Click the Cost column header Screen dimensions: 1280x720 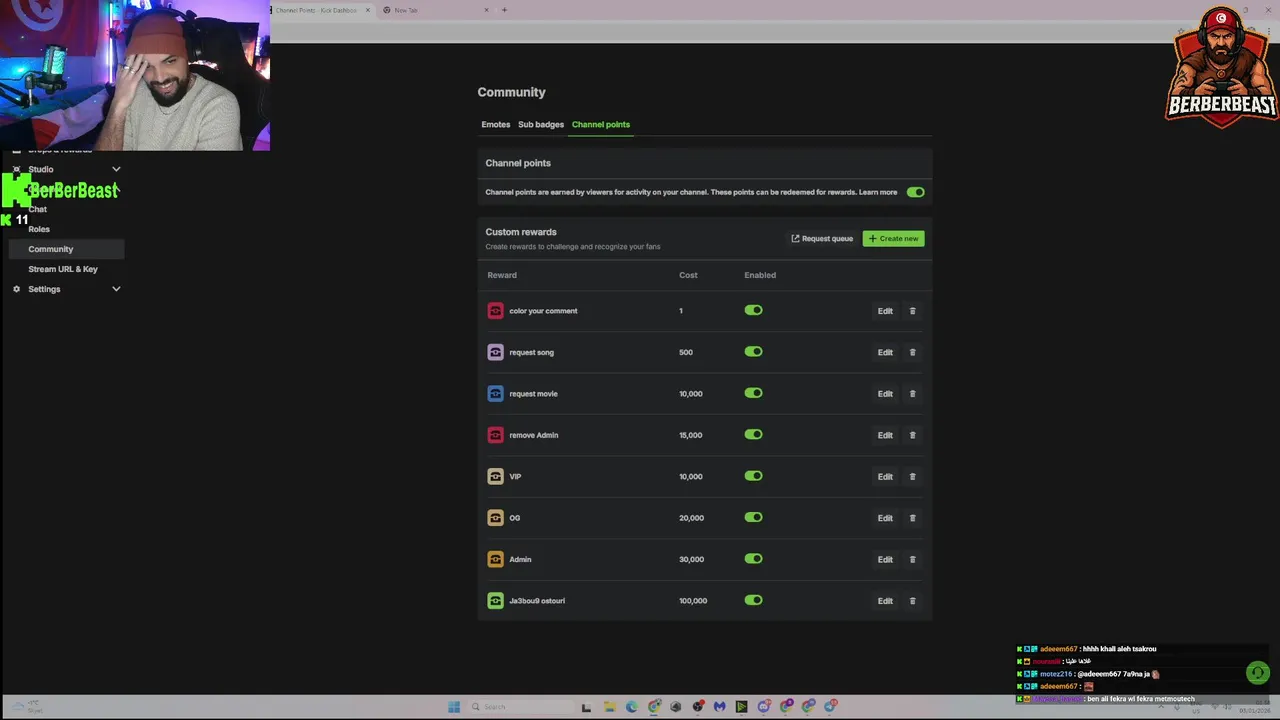pyautogui.click(x=688, y=275)
